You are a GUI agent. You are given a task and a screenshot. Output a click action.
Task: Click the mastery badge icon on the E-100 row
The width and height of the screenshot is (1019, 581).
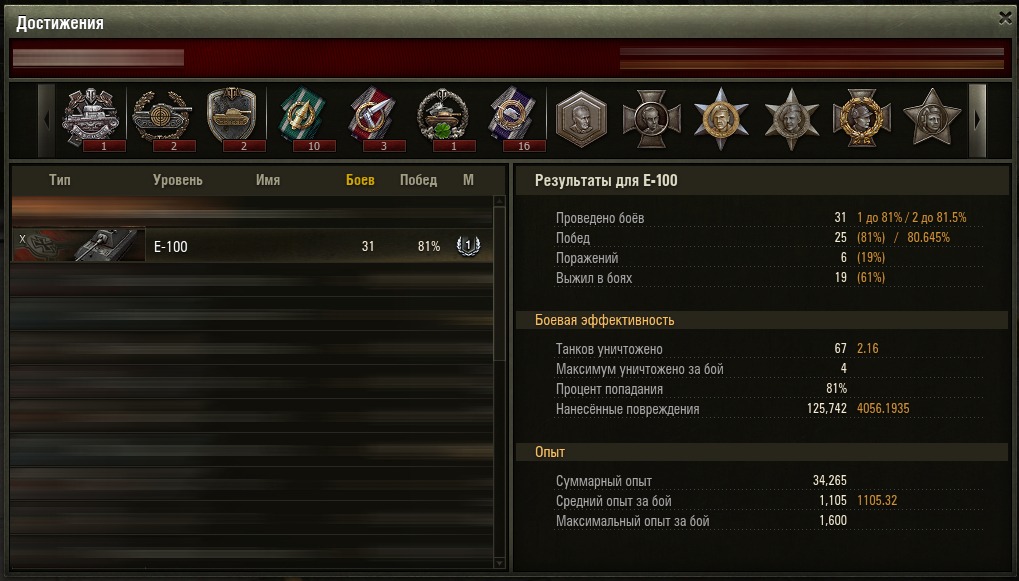coord(468,246)
